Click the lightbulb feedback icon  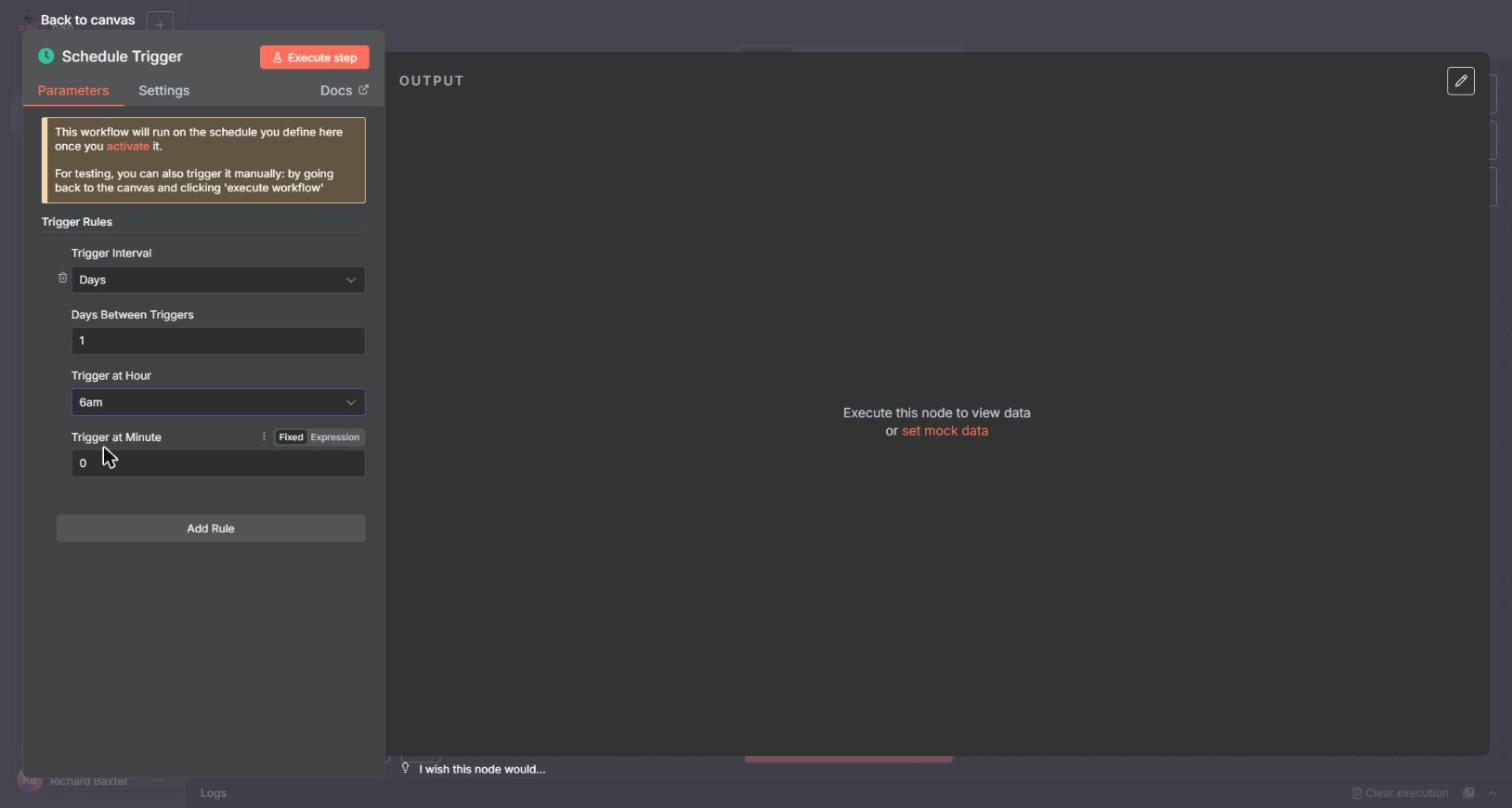point(405,768)
